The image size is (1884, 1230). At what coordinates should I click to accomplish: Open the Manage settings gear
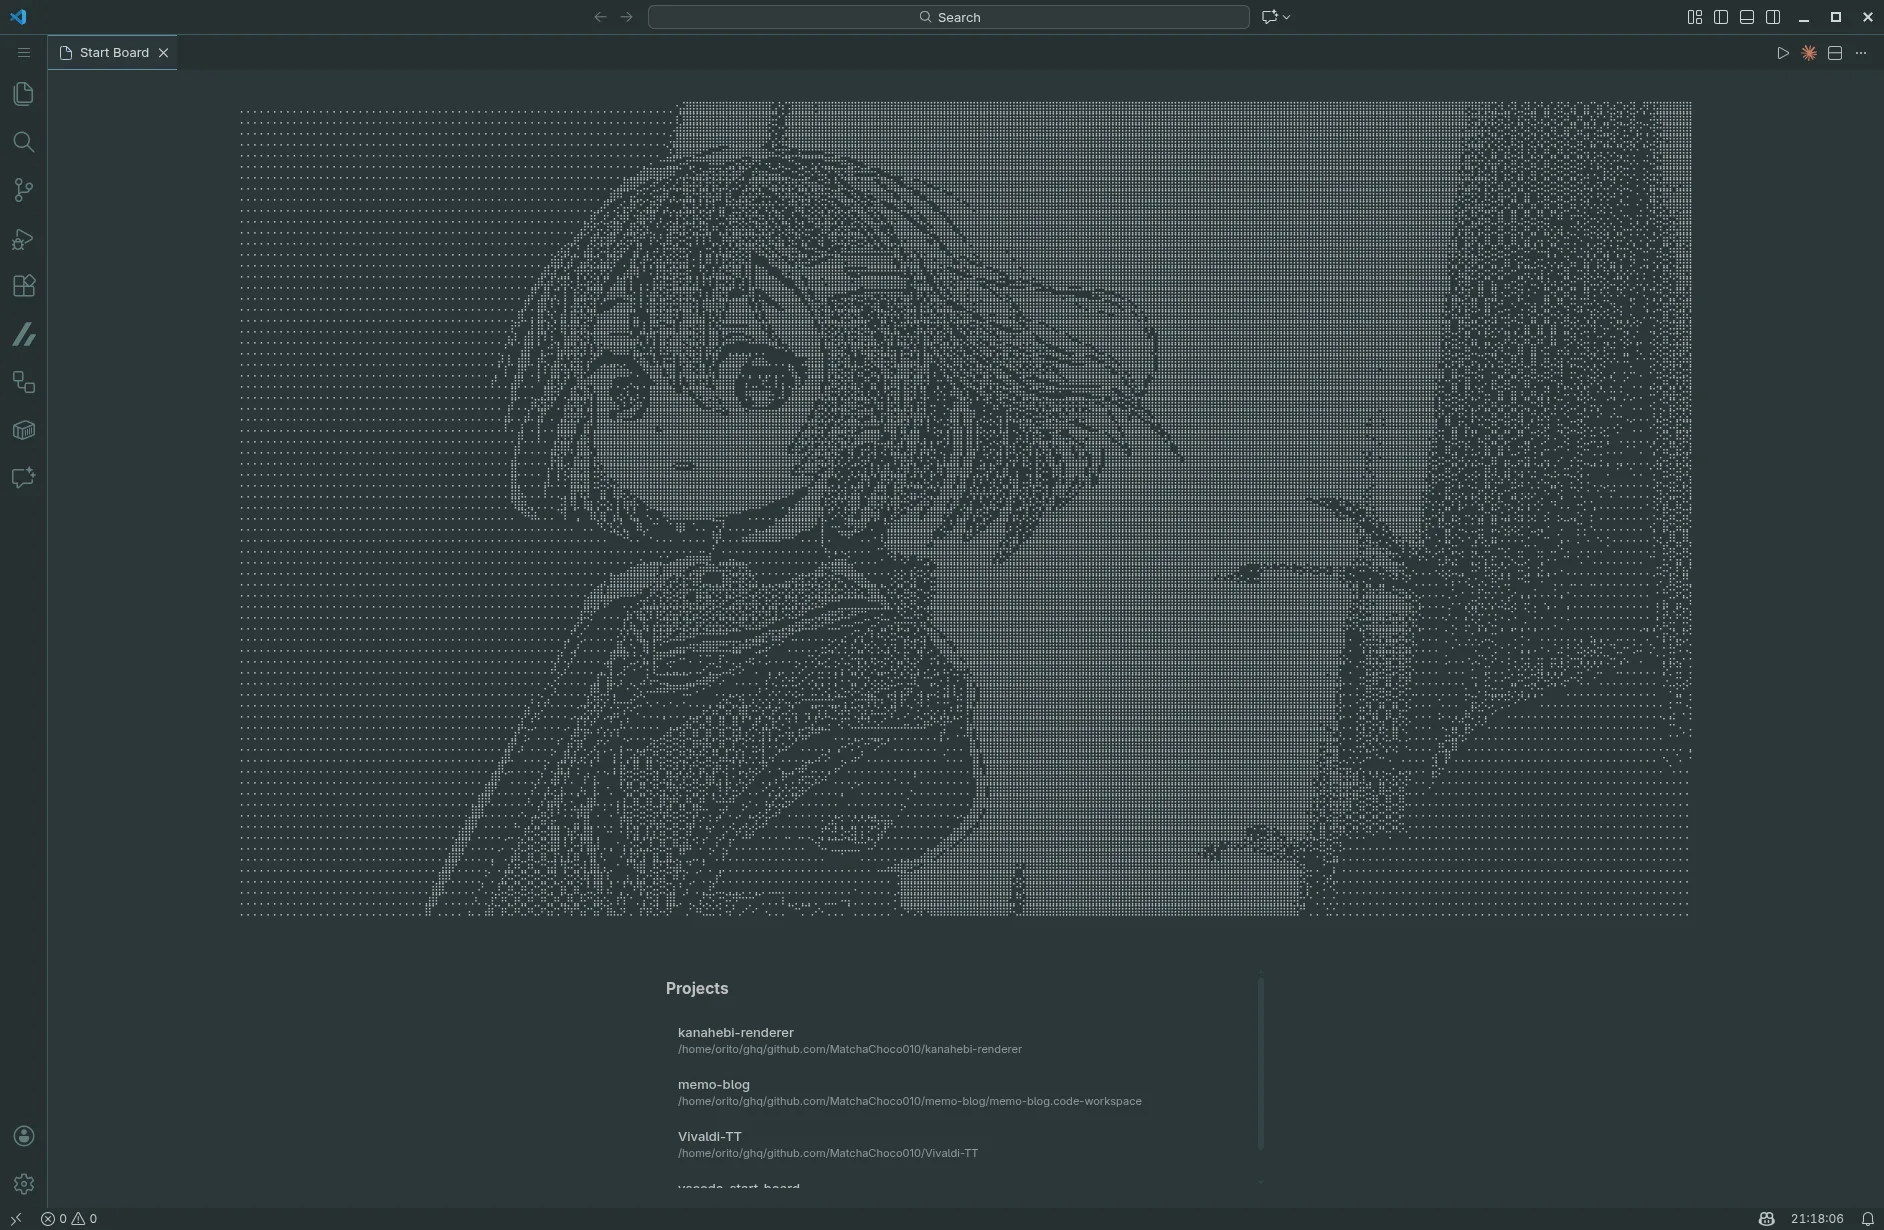(x=23, y=1183)
